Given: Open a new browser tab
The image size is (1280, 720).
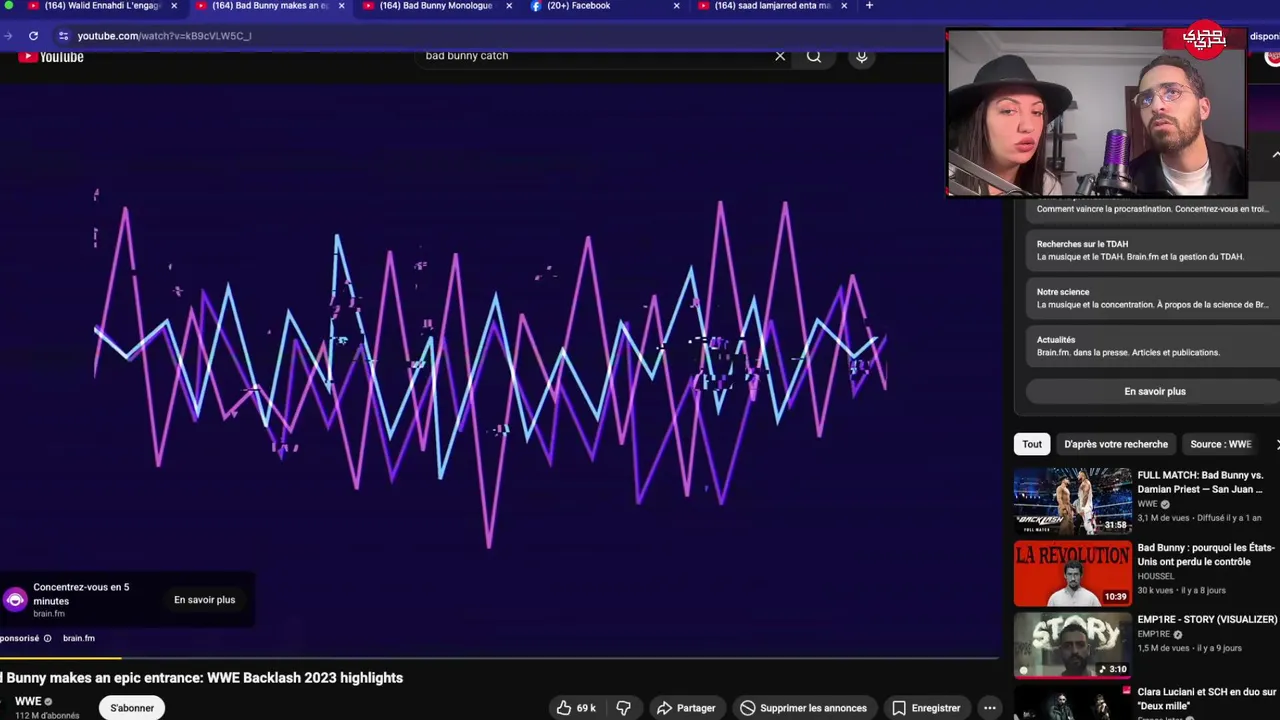Looking at the screenshot, I should point(869,6).
